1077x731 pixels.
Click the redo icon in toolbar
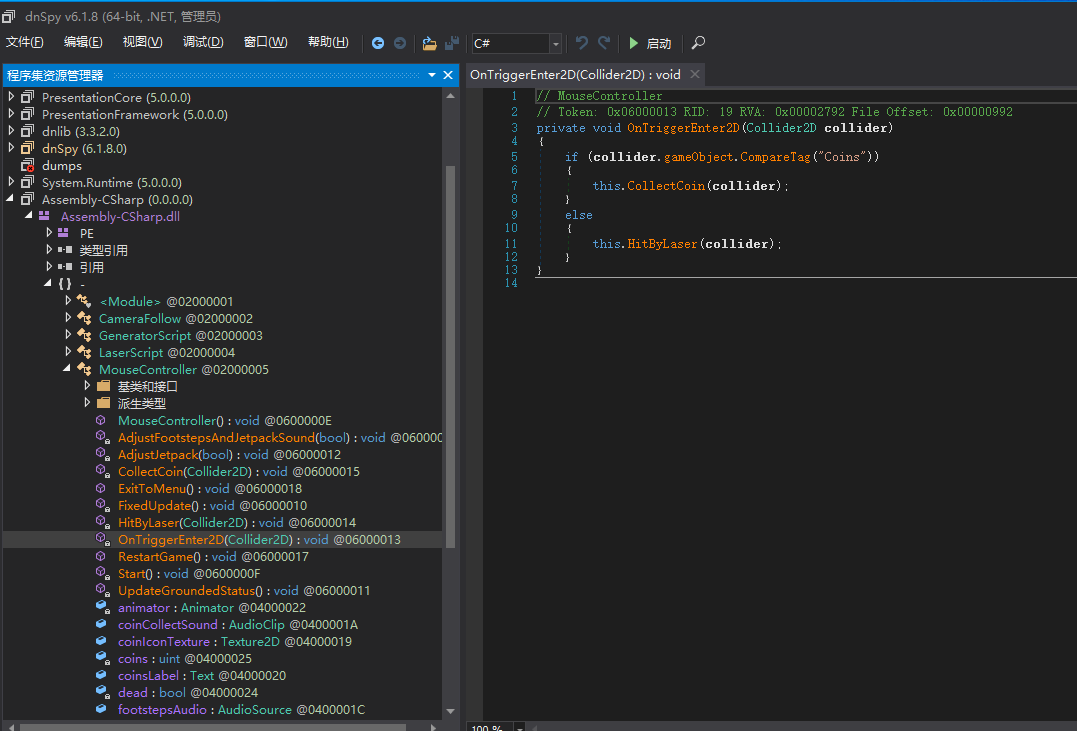604,43
